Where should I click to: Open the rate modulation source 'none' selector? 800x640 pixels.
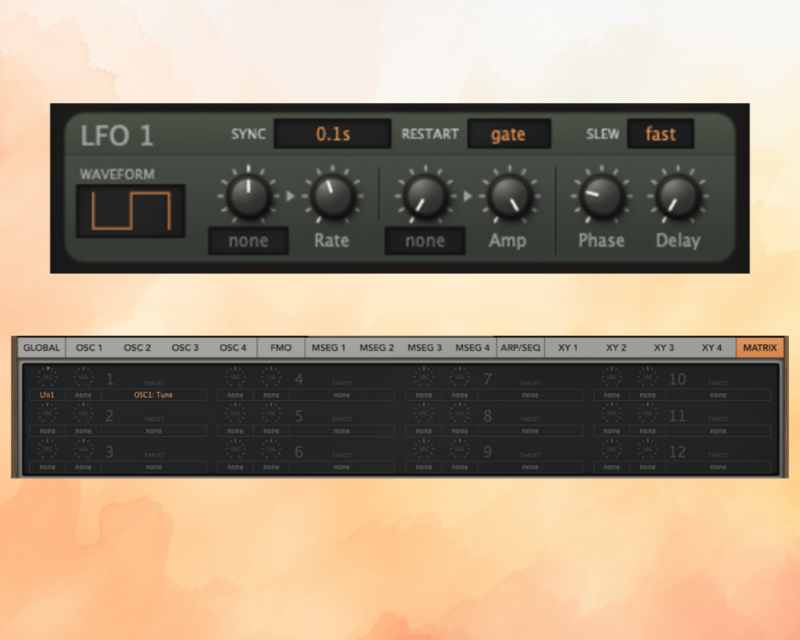pyautogui.click(x=248, y=240)
